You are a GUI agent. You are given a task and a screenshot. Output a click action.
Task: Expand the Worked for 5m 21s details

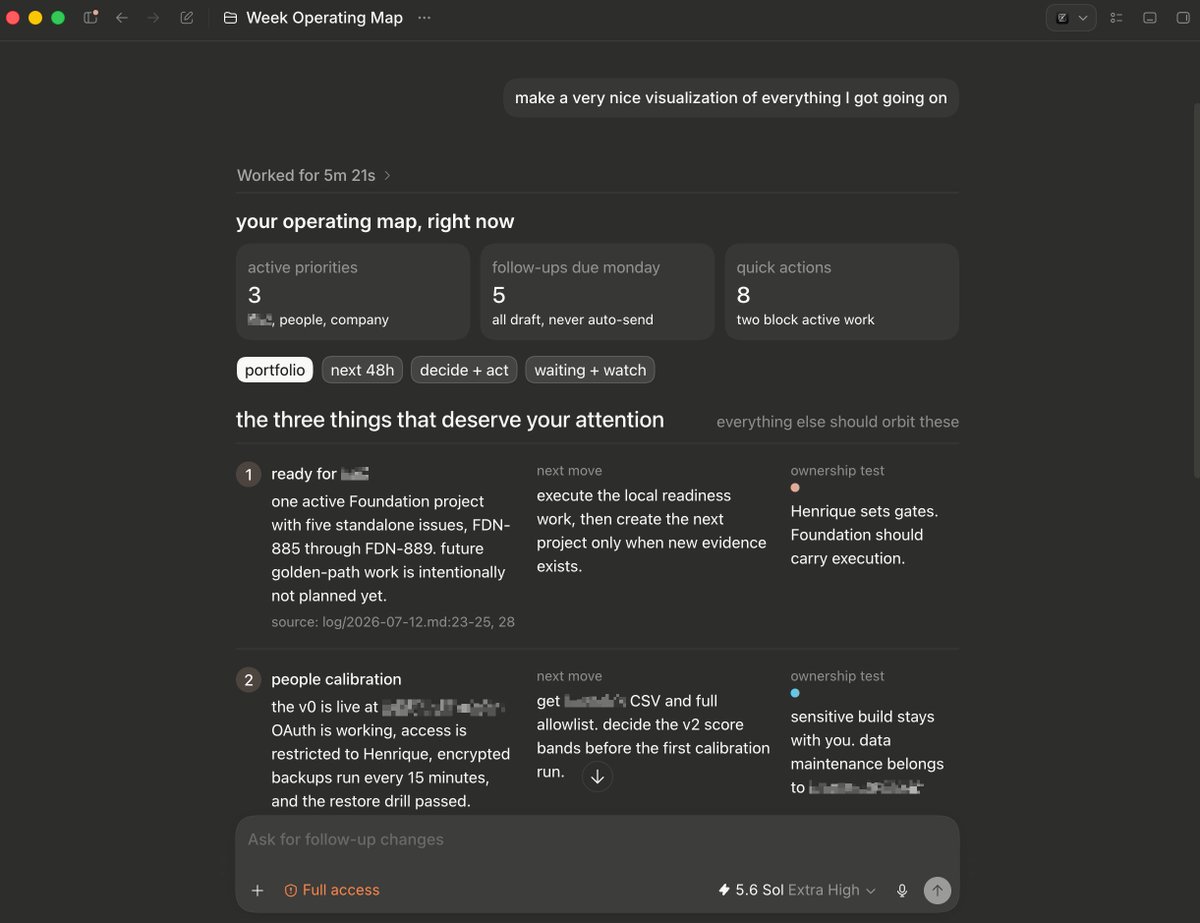pos(314,175)
